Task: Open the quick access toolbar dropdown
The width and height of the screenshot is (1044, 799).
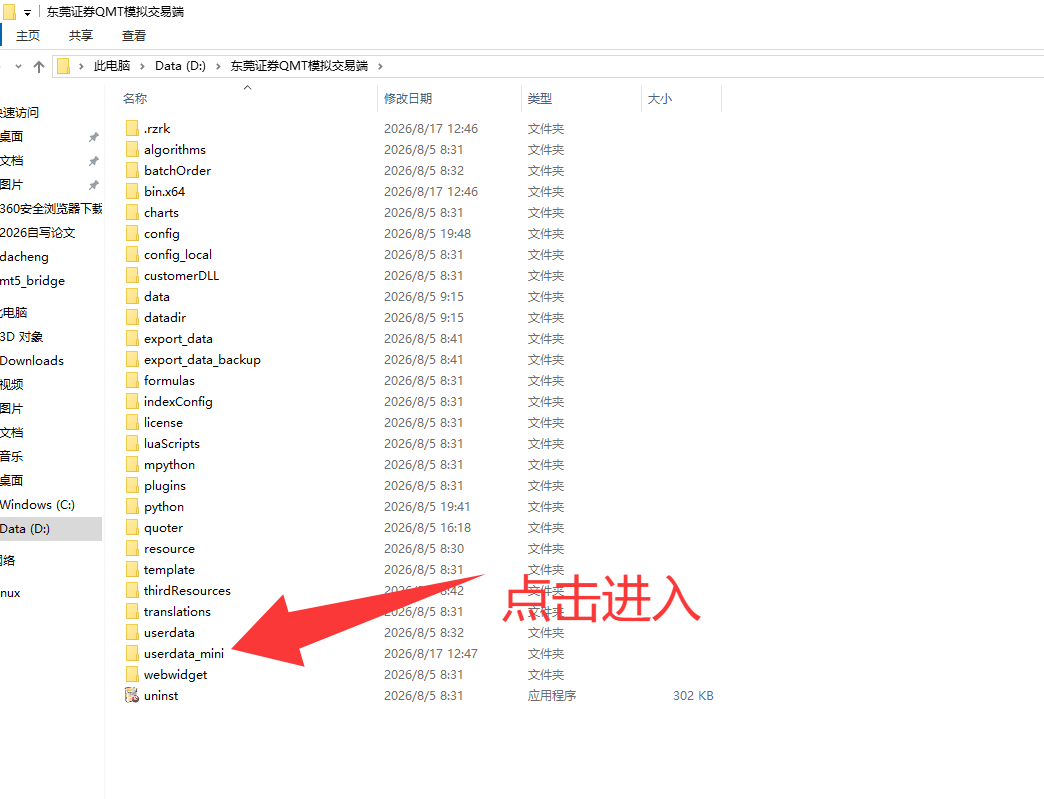Action: pyautogui.click(x=27, y=13)
